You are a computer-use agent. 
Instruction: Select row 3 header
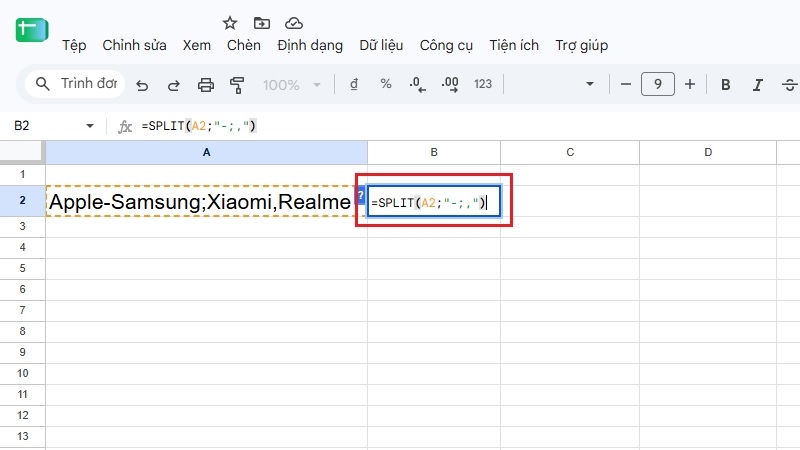pos(22,226)
